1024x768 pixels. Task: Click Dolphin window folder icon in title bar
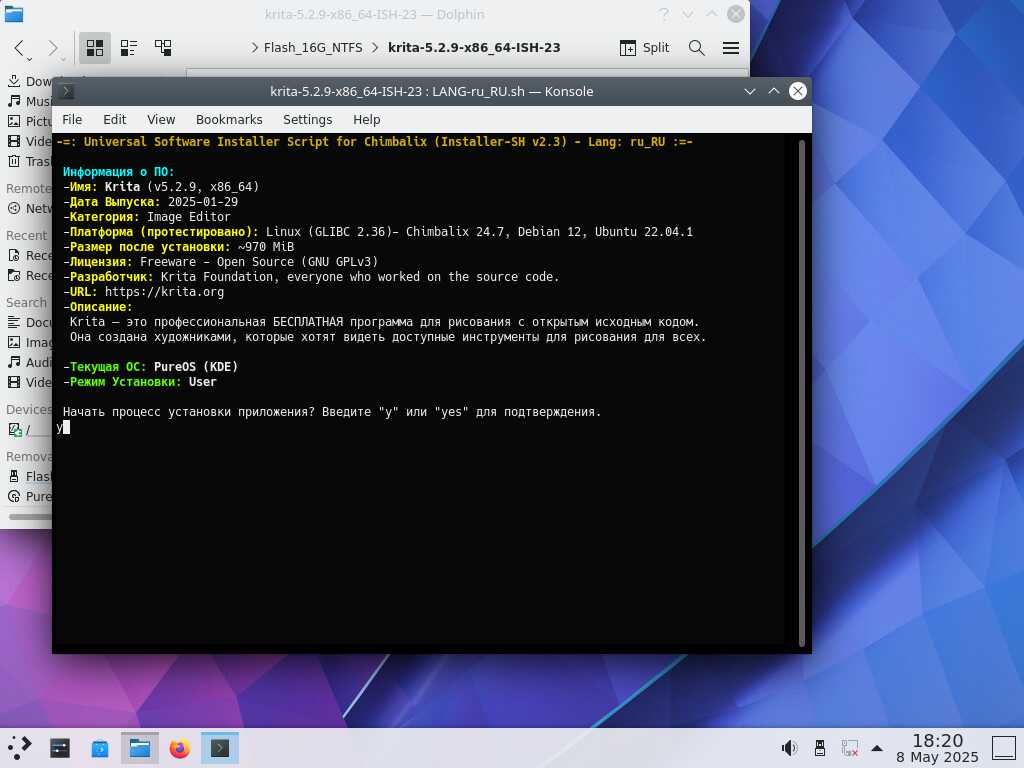click(14, 14)
